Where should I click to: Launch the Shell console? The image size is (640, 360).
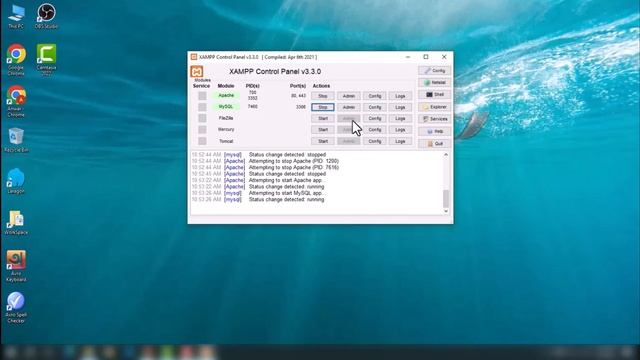pos(434,95)
